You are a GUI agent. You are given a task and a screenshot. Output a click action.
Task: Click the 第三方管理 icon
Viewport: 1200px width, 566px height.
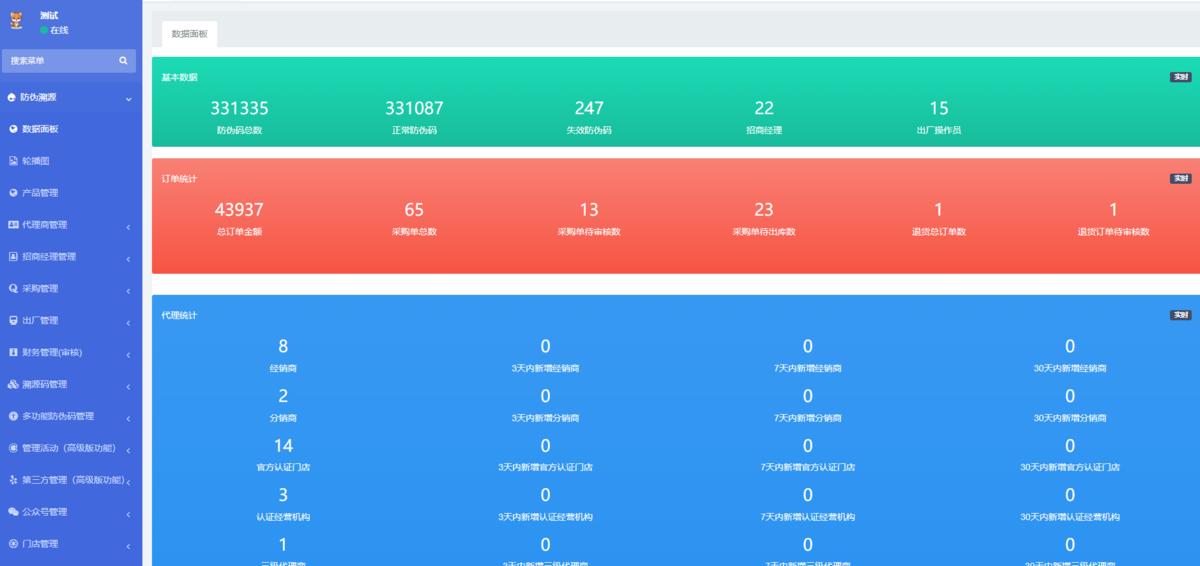point(13,480)
